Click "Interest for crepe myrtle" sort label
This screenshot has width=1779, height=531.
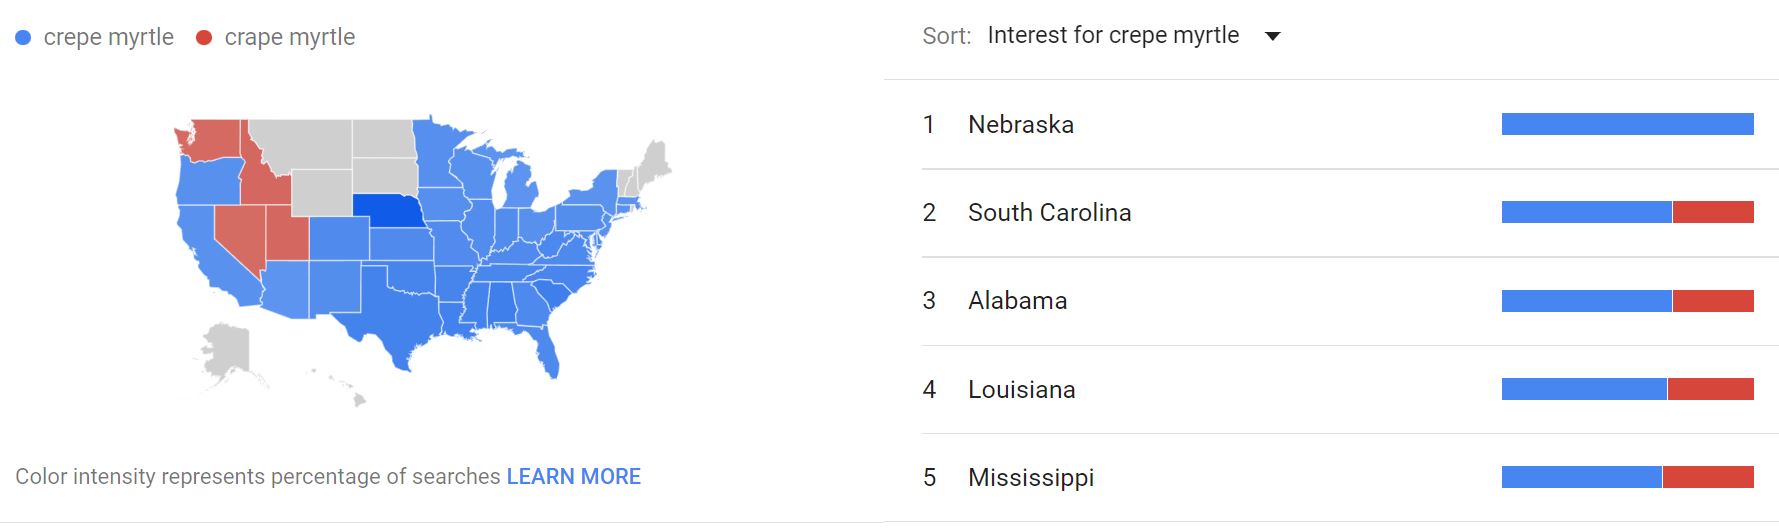click(x=1112, y=36)
